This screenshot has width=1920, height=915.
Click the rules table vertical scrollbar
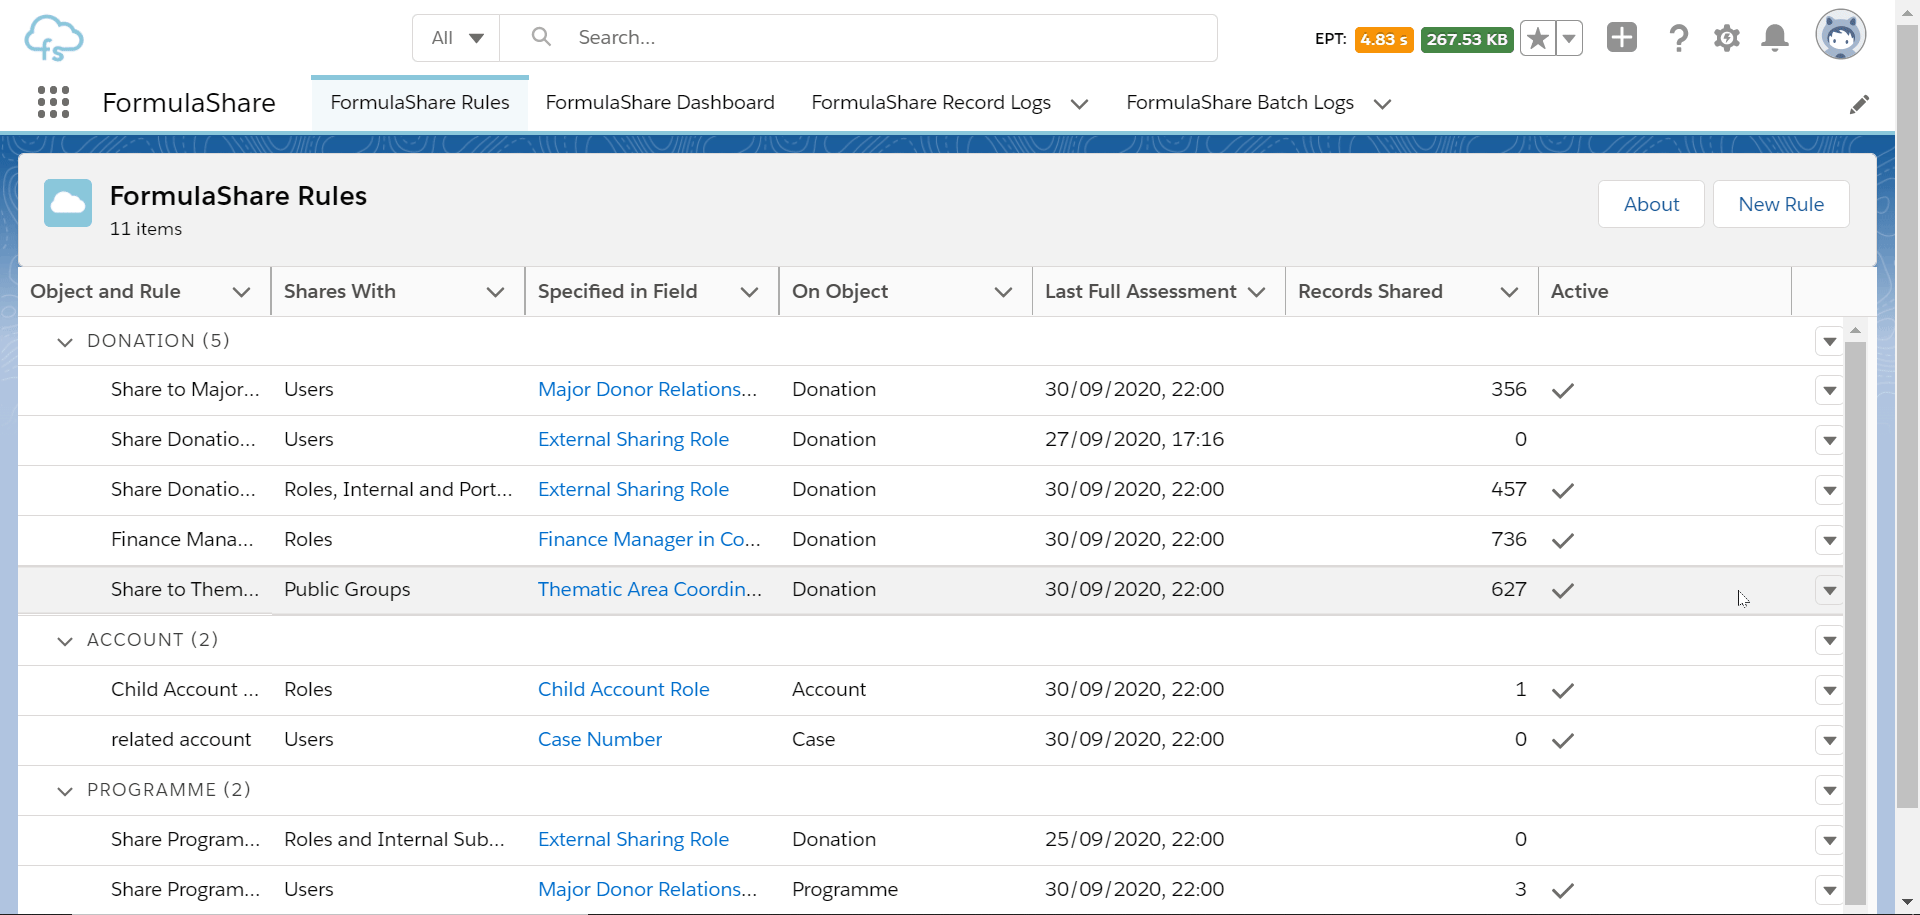click(x=1855, y=620)
